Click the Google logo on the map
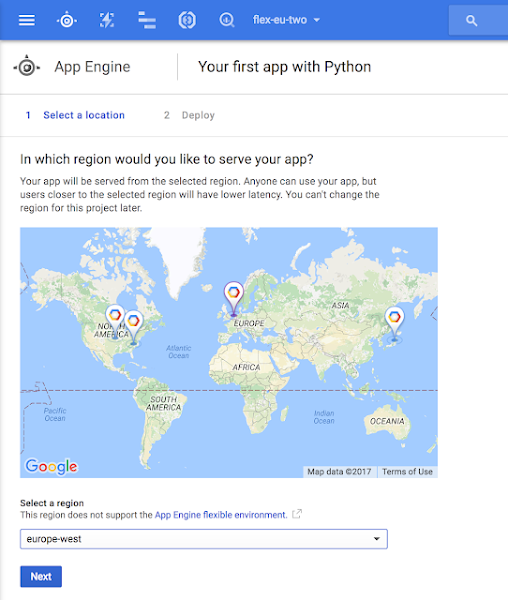The image size is (508, 600). click(51, 466)
